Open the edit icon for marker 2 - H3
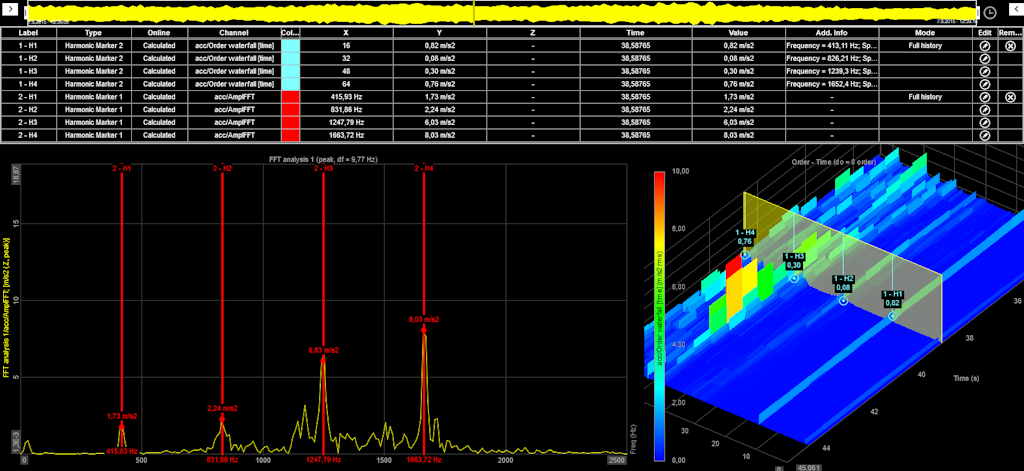 985,122
